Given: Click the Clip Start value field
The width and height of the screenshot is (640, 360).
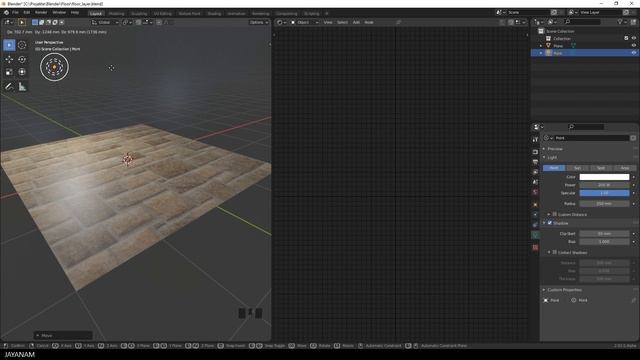Looking at the screenshot, I should point(604,234).
